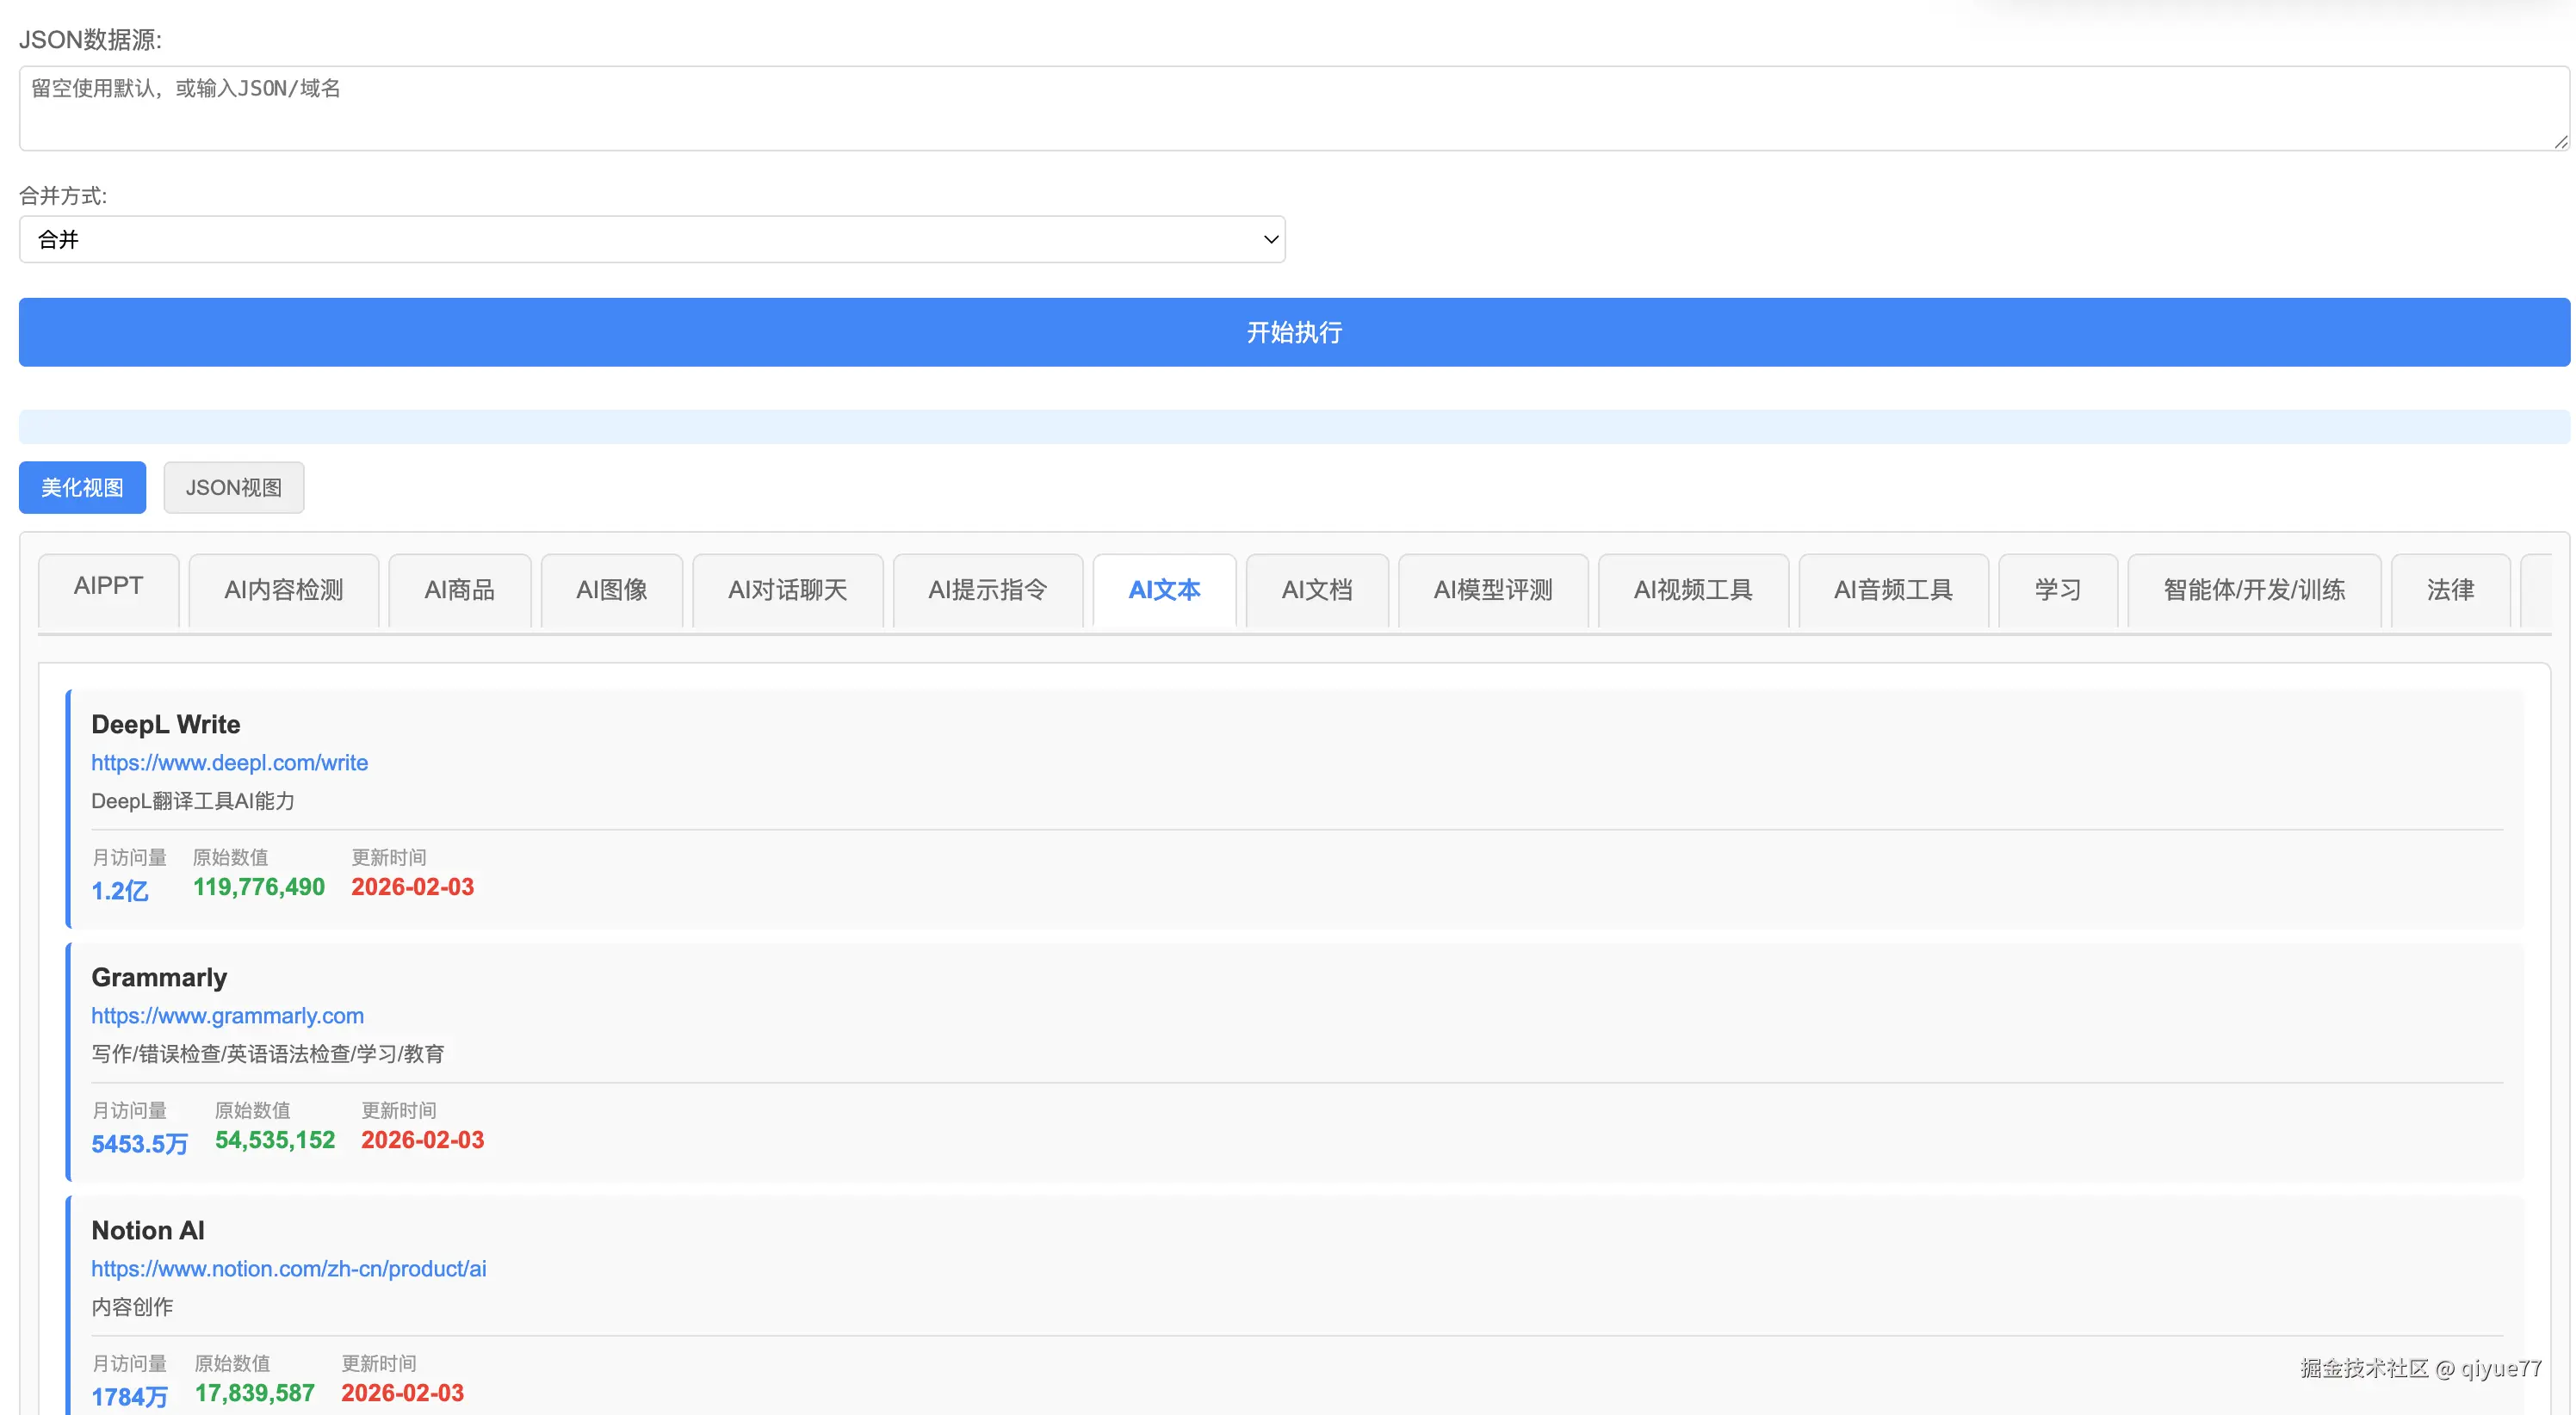Open the Notion AI product link

pyautogui.click(x=288, y=1268)
